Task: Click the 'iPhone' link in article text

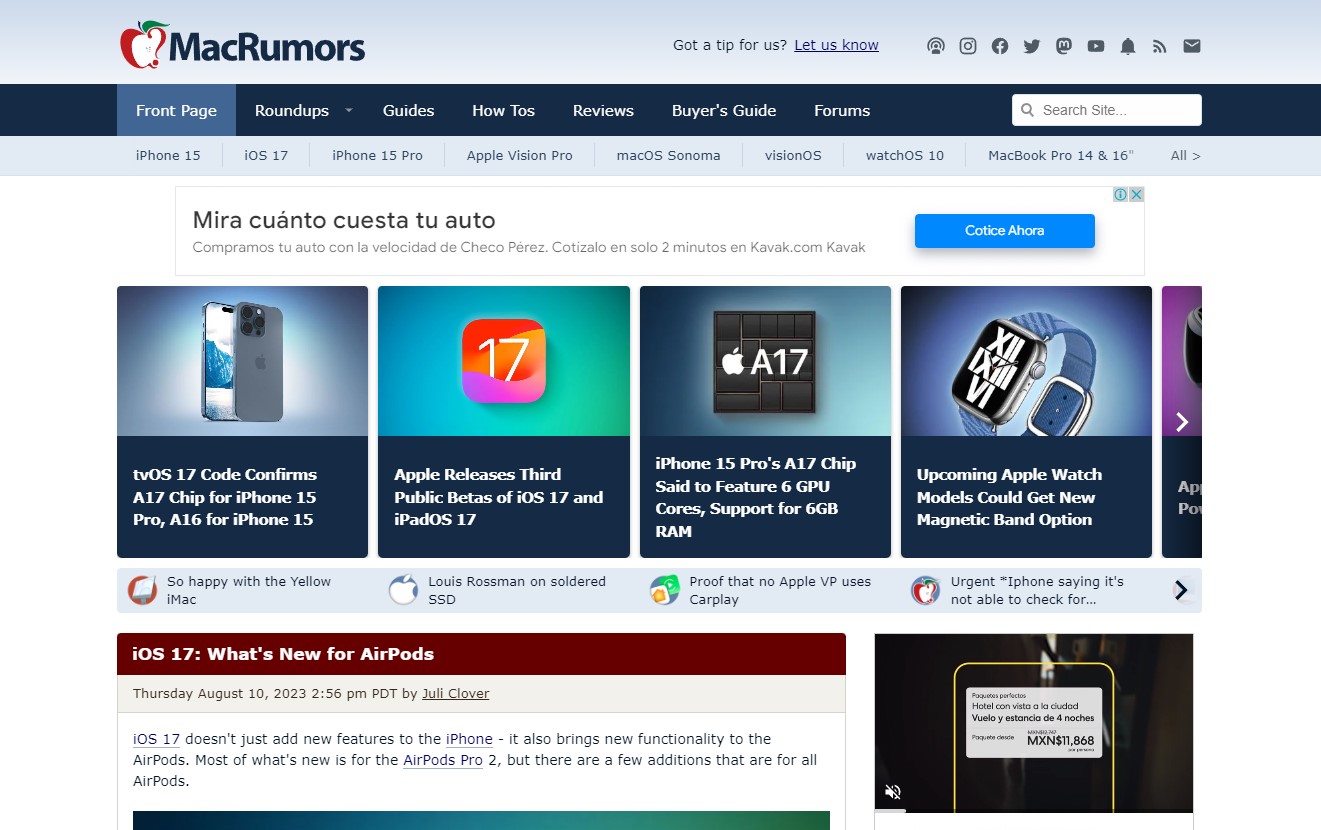Action: coord(469,739)
